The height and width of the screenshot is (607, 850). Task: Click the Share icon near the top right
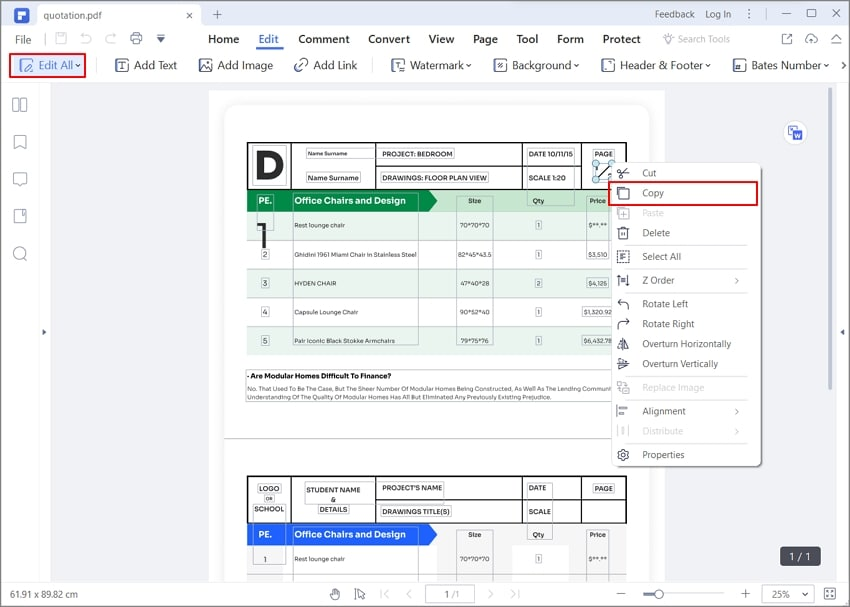[x=787, y=38]
